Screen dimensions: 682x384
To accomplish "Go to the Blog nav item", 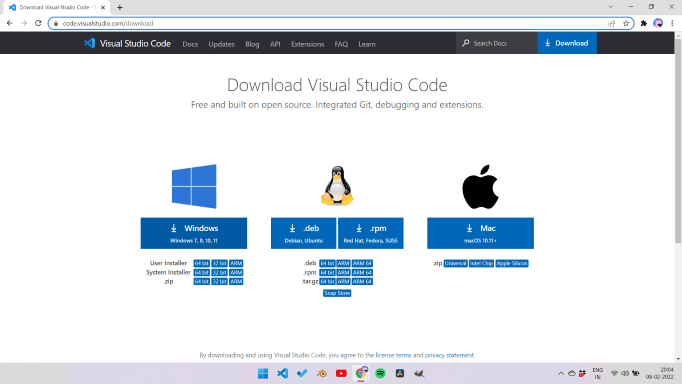I will click(252, 44).
